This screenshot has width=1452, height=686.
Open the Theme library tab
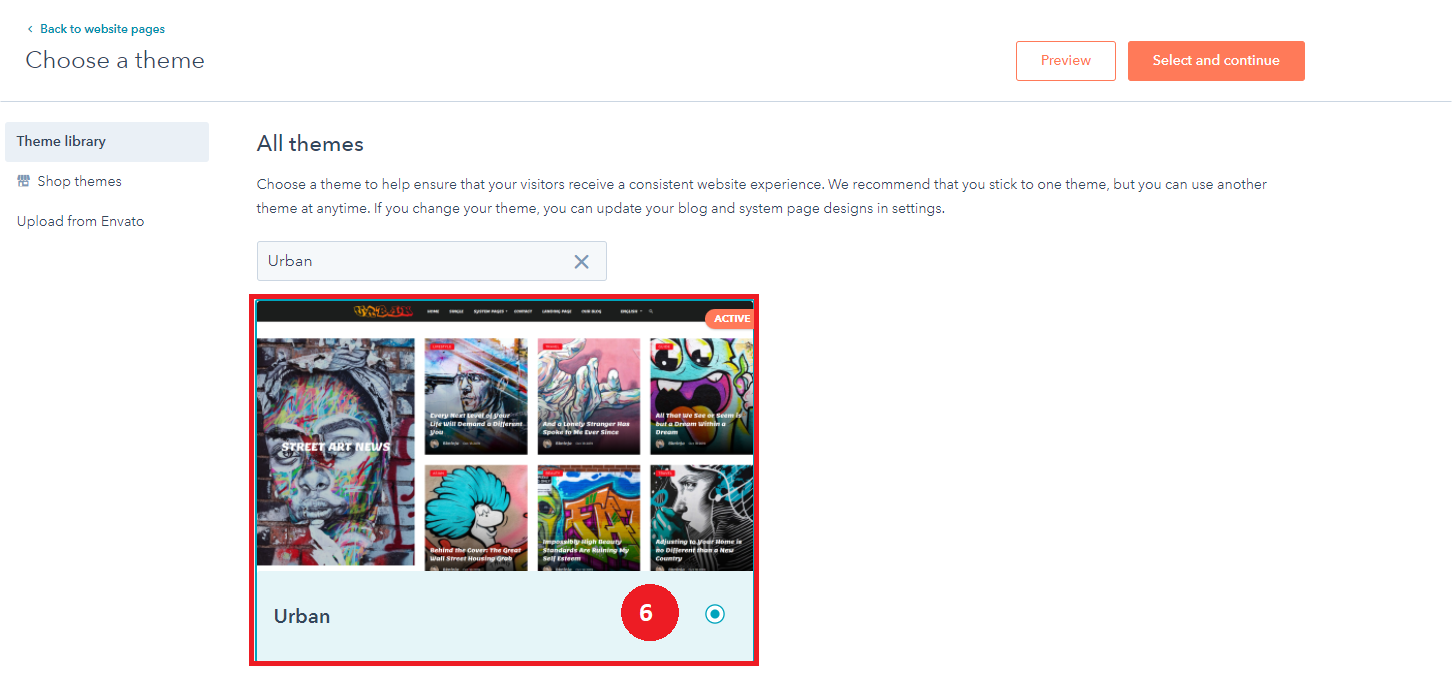point(106,142)
